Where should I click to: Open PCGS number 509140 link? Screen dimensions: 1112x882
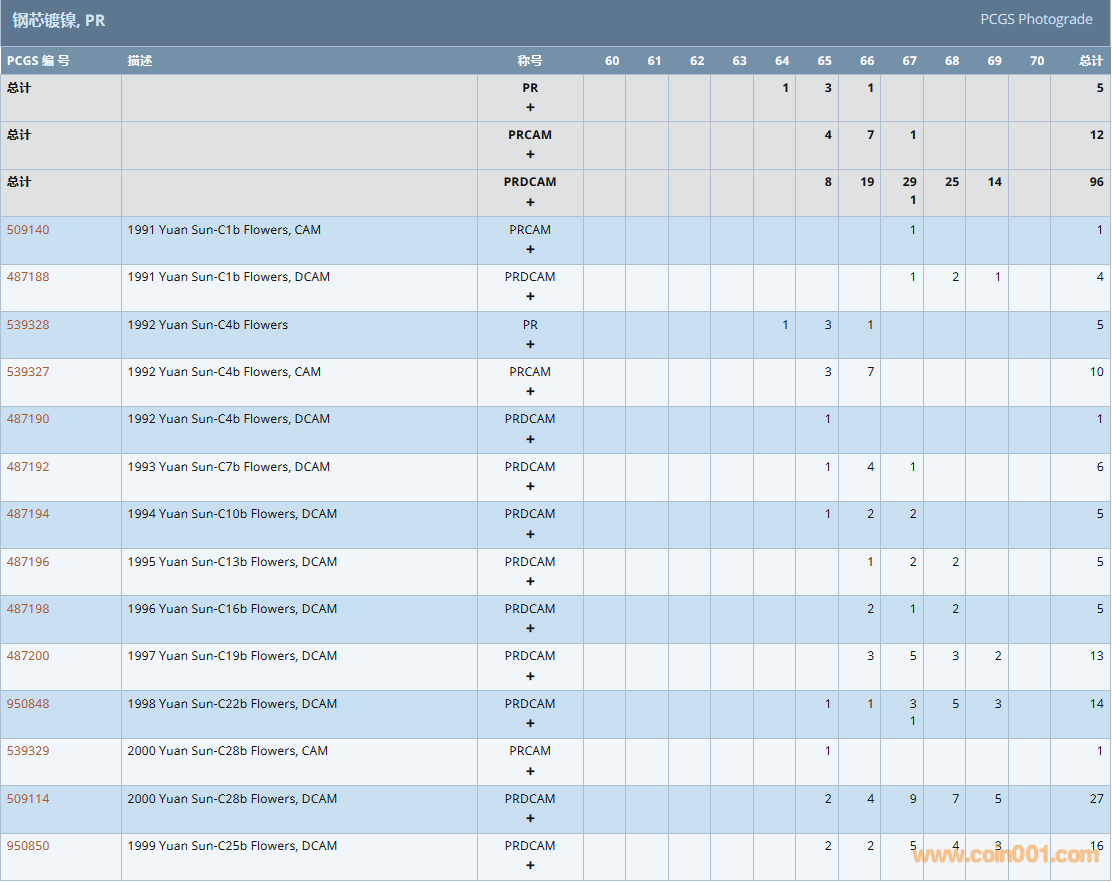tap(28, 230)
